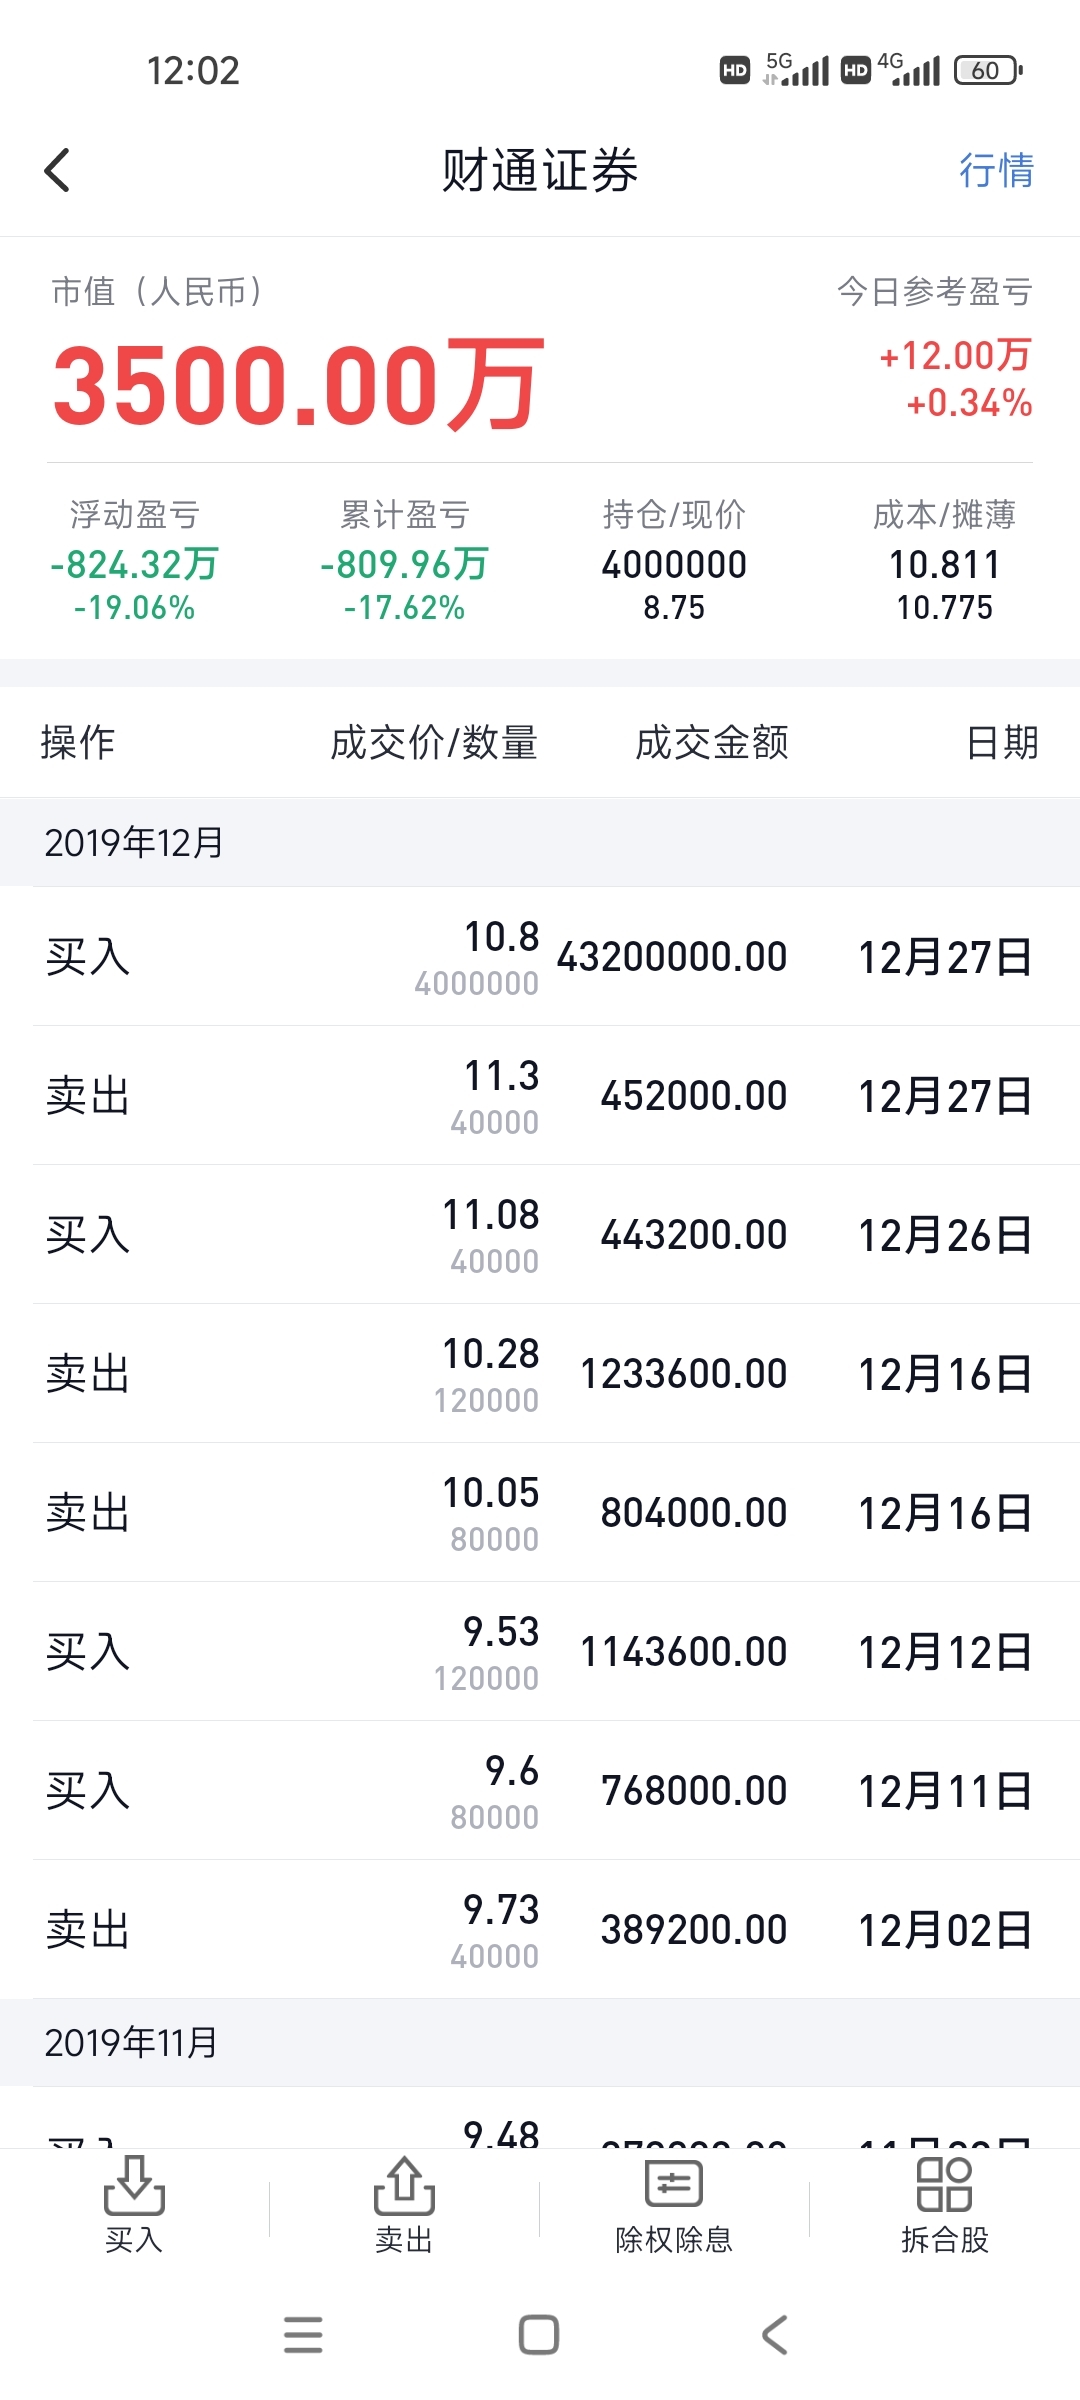
Task: Open the 452000.00 sell transaction
Action: coord(540,1095)
